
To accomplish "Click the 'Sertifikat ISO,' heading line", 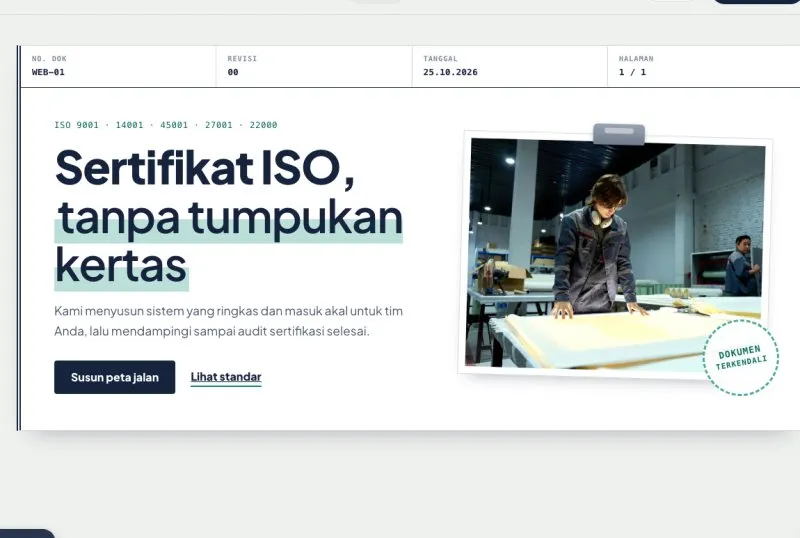I will click(205, 168).
